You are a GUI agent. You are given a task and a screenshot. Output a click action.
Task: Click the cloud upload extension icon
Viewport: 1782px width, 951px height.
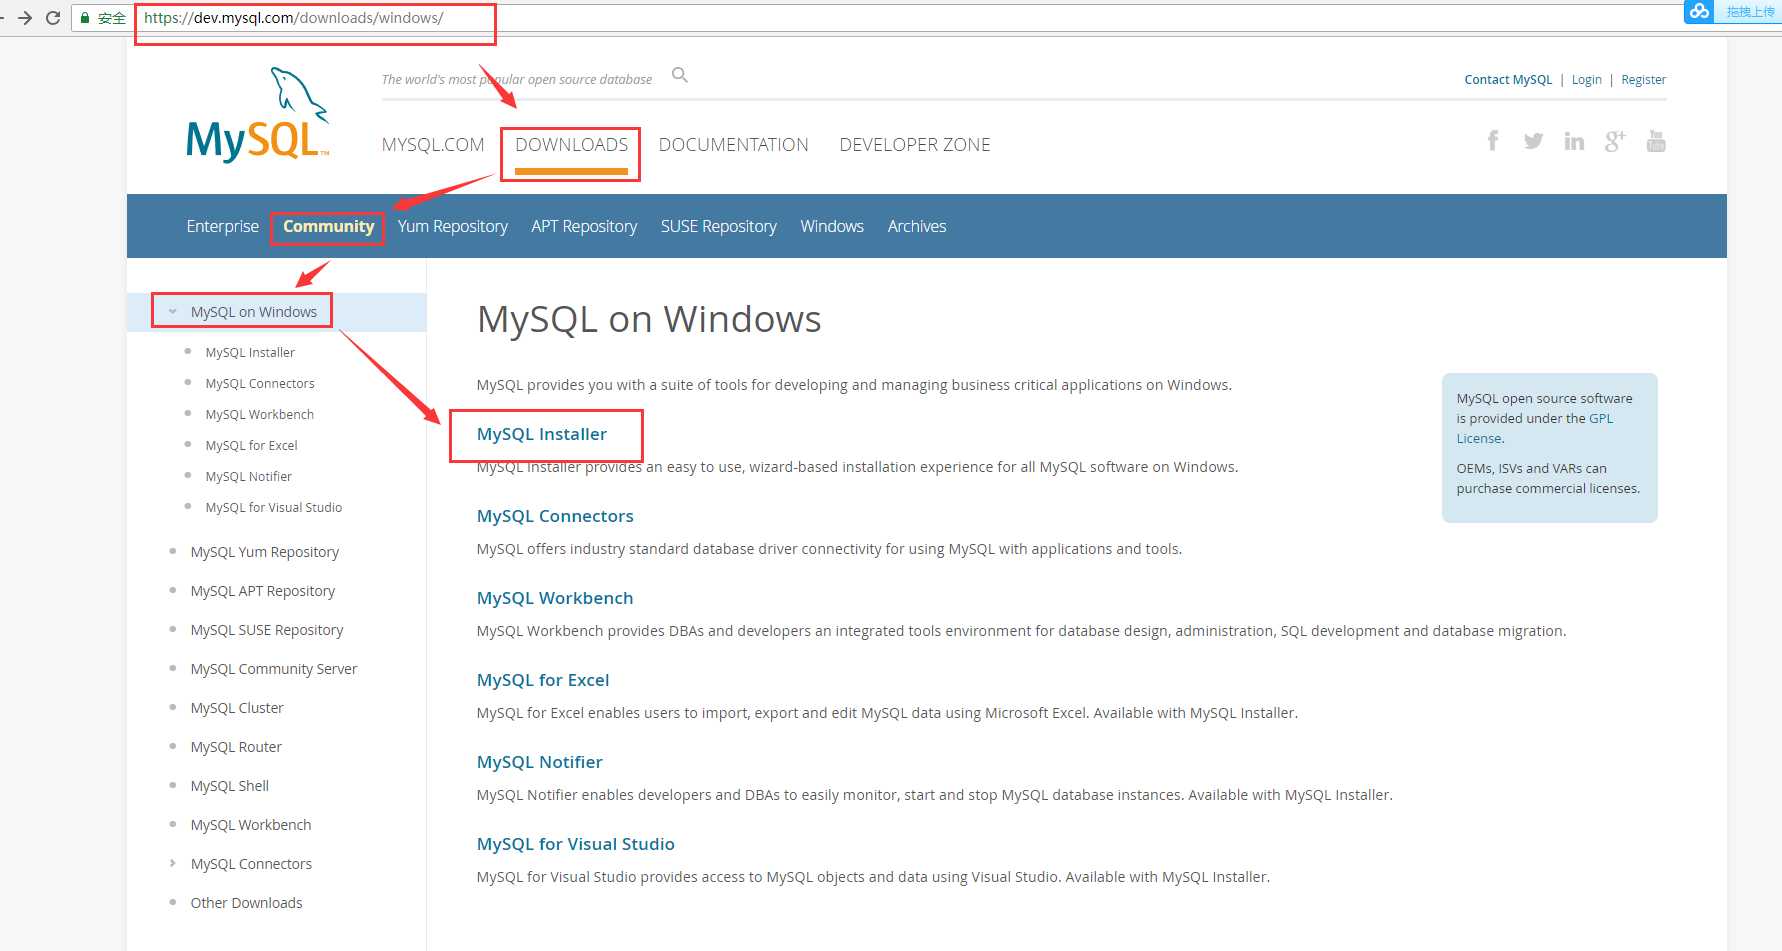pos(1699,11)
